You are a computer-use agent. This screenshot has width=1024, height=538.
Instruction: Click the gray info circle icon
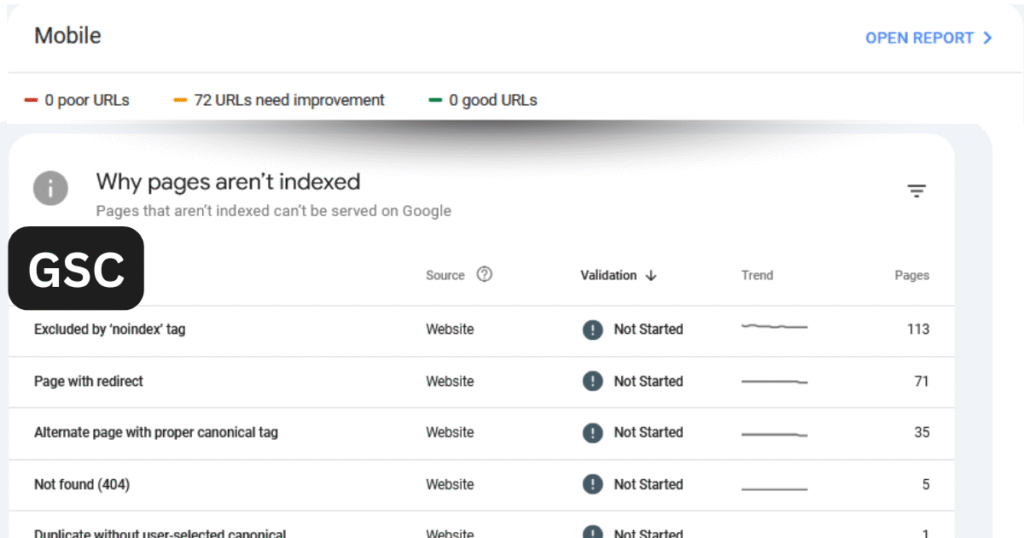(x=51, y=188)
